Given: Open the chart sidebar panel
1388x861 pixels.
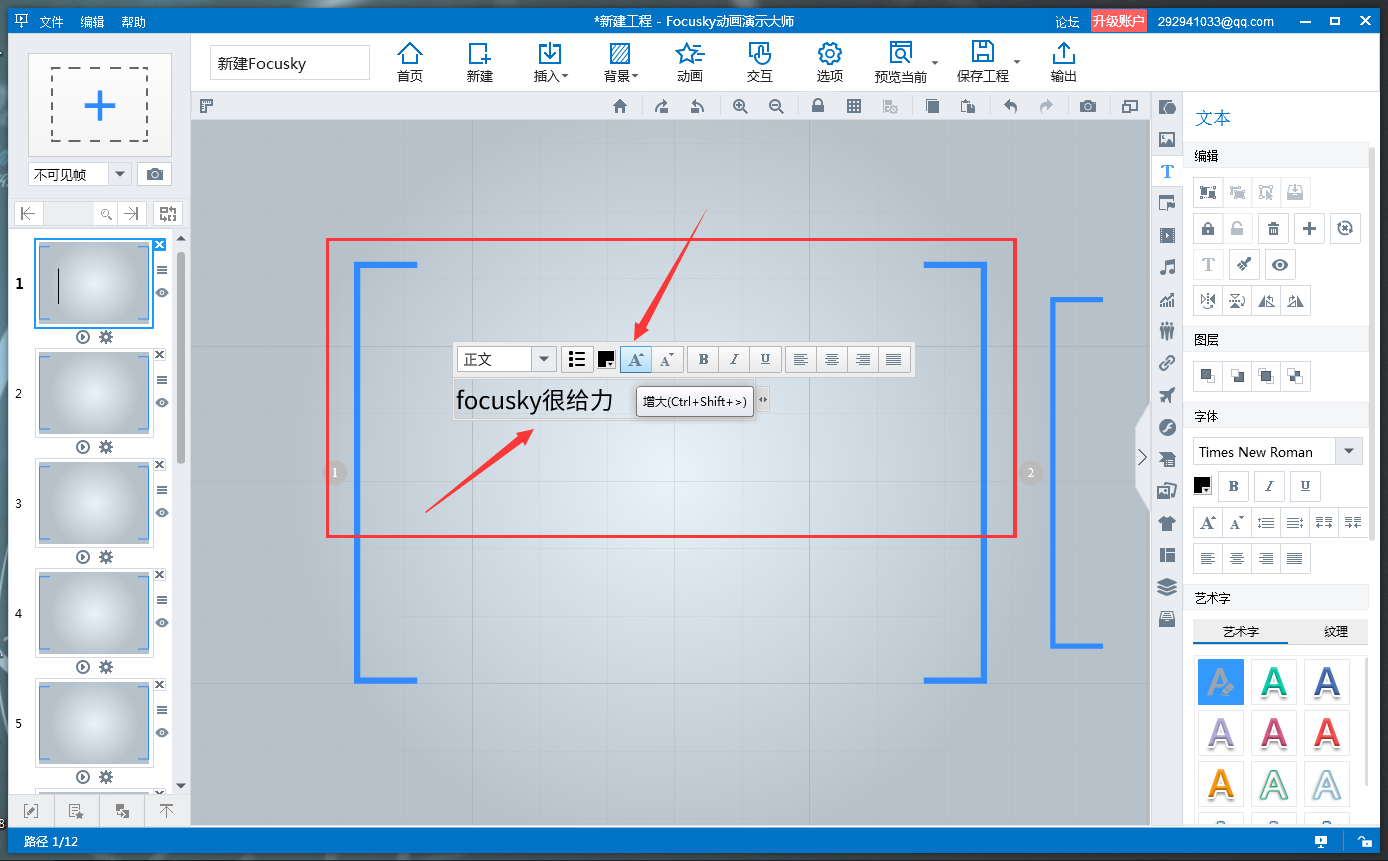Looking at the screenshot, I should coord(1167,299).
